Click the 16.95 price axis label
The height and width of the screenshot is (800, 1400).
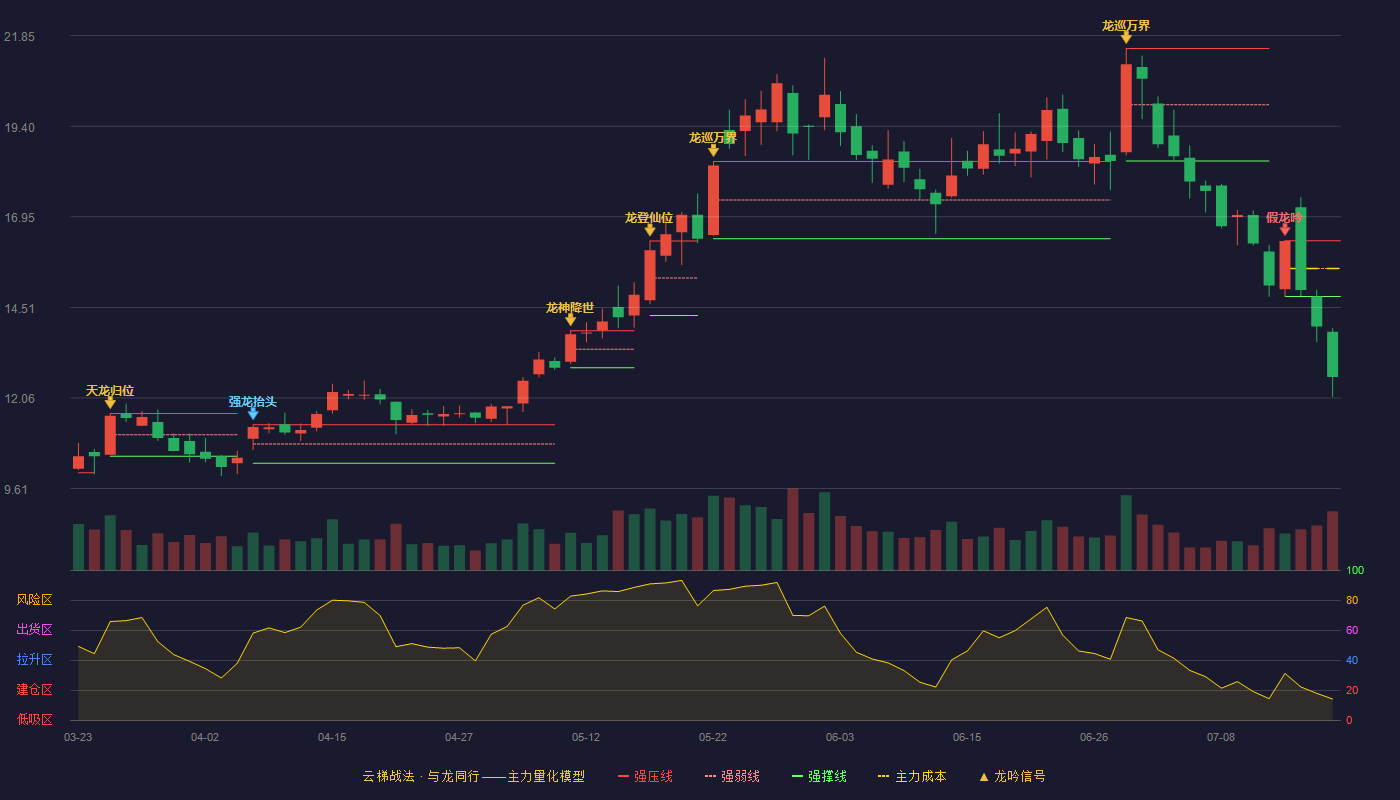(19, 218)
